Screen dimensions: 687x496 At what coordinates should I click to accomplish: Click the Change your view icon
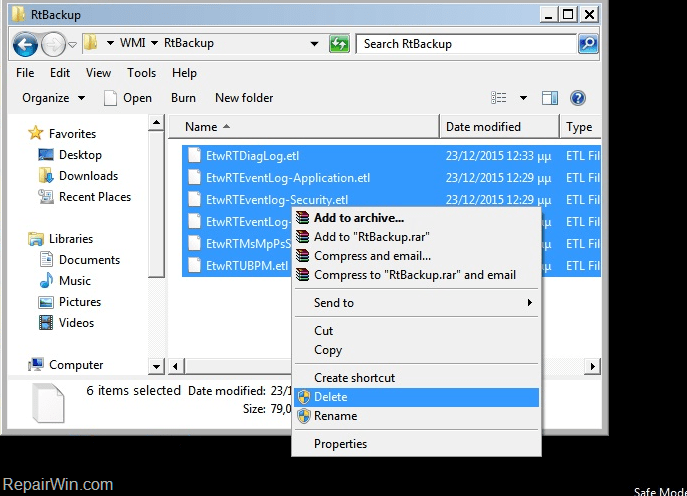(499, 98)
